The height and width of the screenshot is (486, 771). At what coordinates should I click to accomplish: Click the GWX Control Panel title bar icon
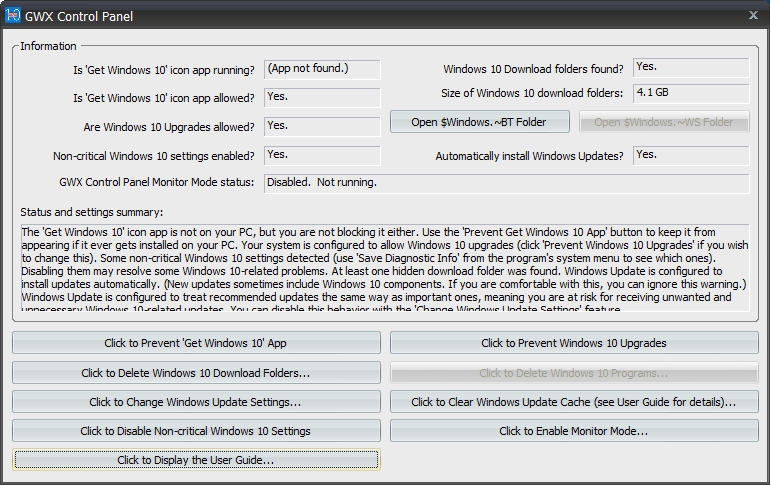[x=12, y=16]
